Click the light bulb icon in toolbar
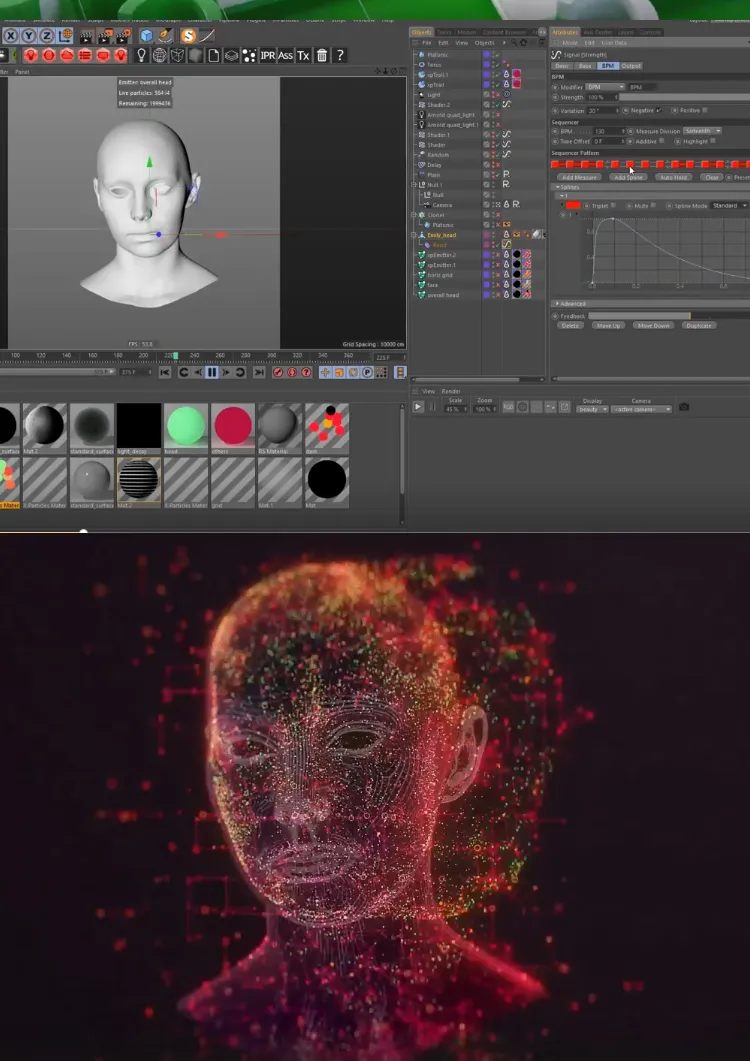The height and width of the screenshot is (1061, 750). pos(142,56)
